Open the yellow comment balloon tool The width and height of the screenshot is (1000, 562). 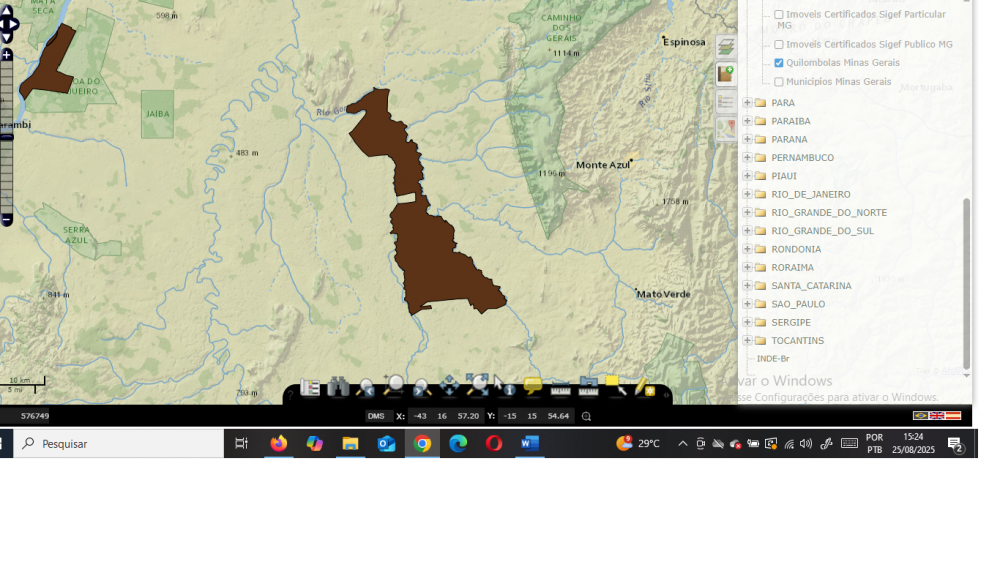point(532,386)
